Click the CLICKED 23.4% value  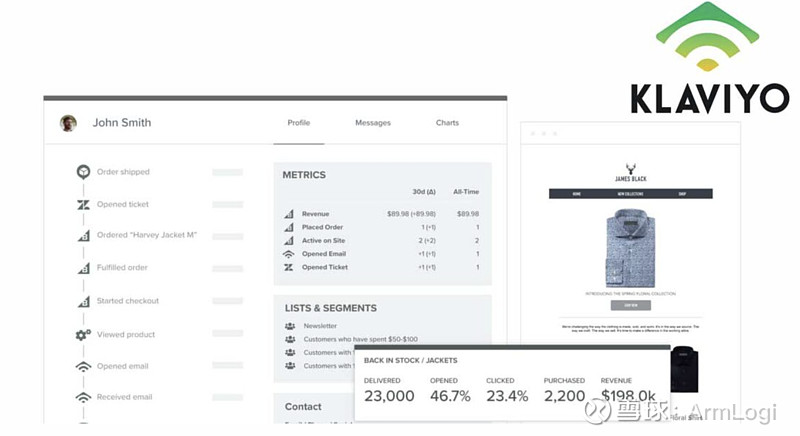(507, 396)
